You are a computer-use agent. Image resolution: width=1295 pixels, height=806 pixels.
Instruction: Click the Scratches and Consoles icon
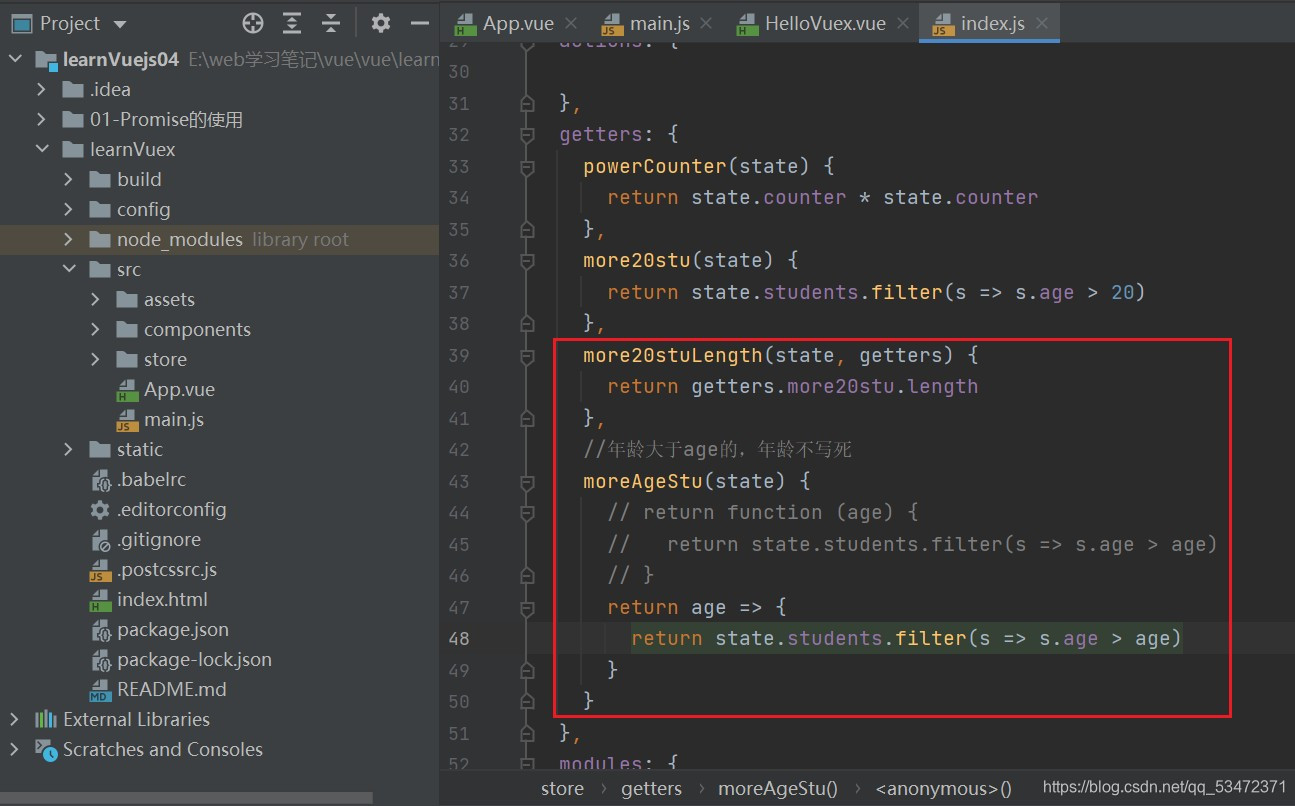pyautogui.click(x=46, y=749)
